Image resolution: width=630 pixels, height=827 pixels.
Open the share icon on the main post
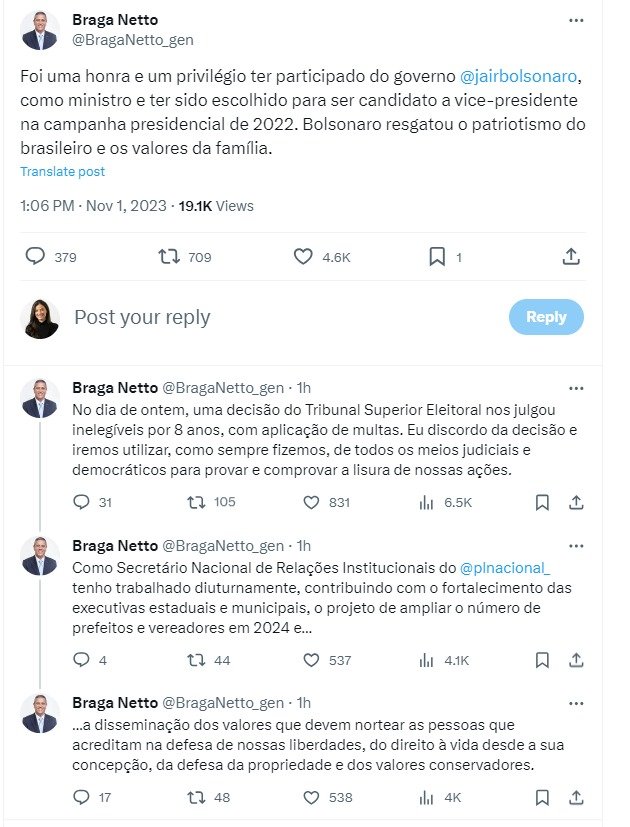click(x=572, y=257)
